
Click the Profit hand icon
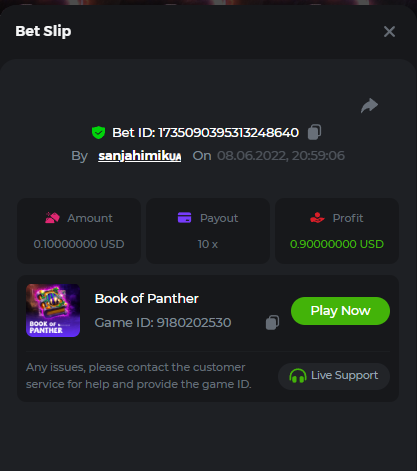click(x=317, y=218)
